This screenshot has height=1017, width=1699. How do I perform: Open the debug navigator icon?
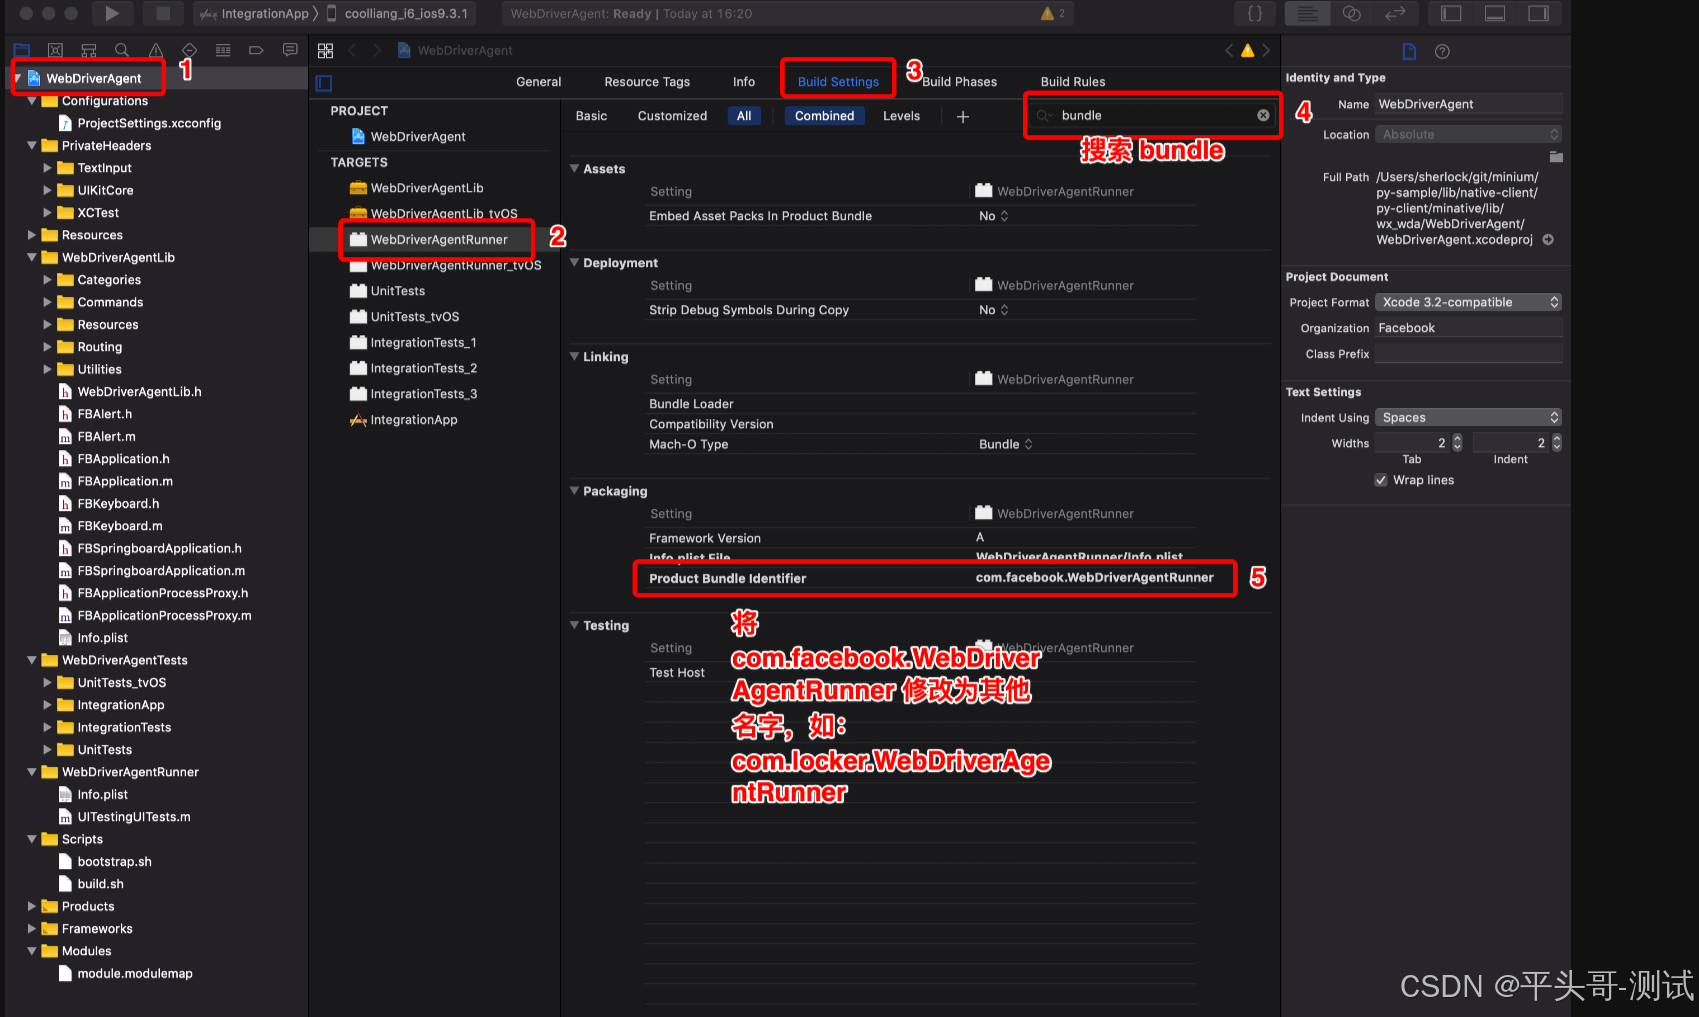click(x=223, y=50)
